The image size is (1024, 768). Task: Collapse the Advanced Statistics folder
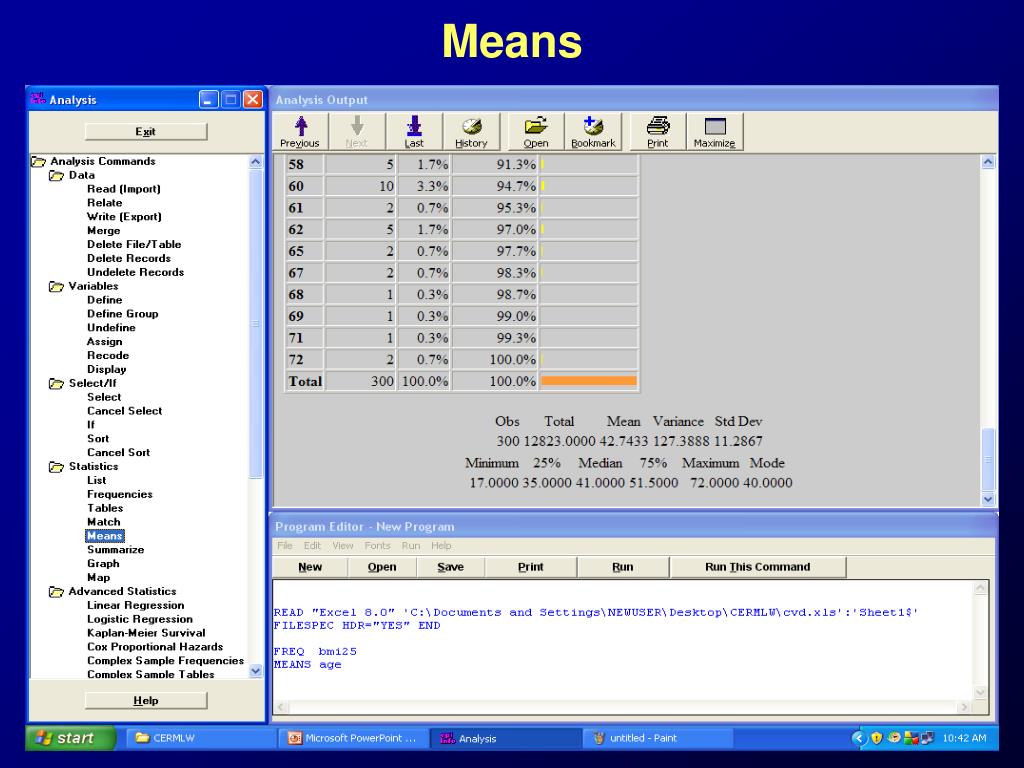[57, 592]
